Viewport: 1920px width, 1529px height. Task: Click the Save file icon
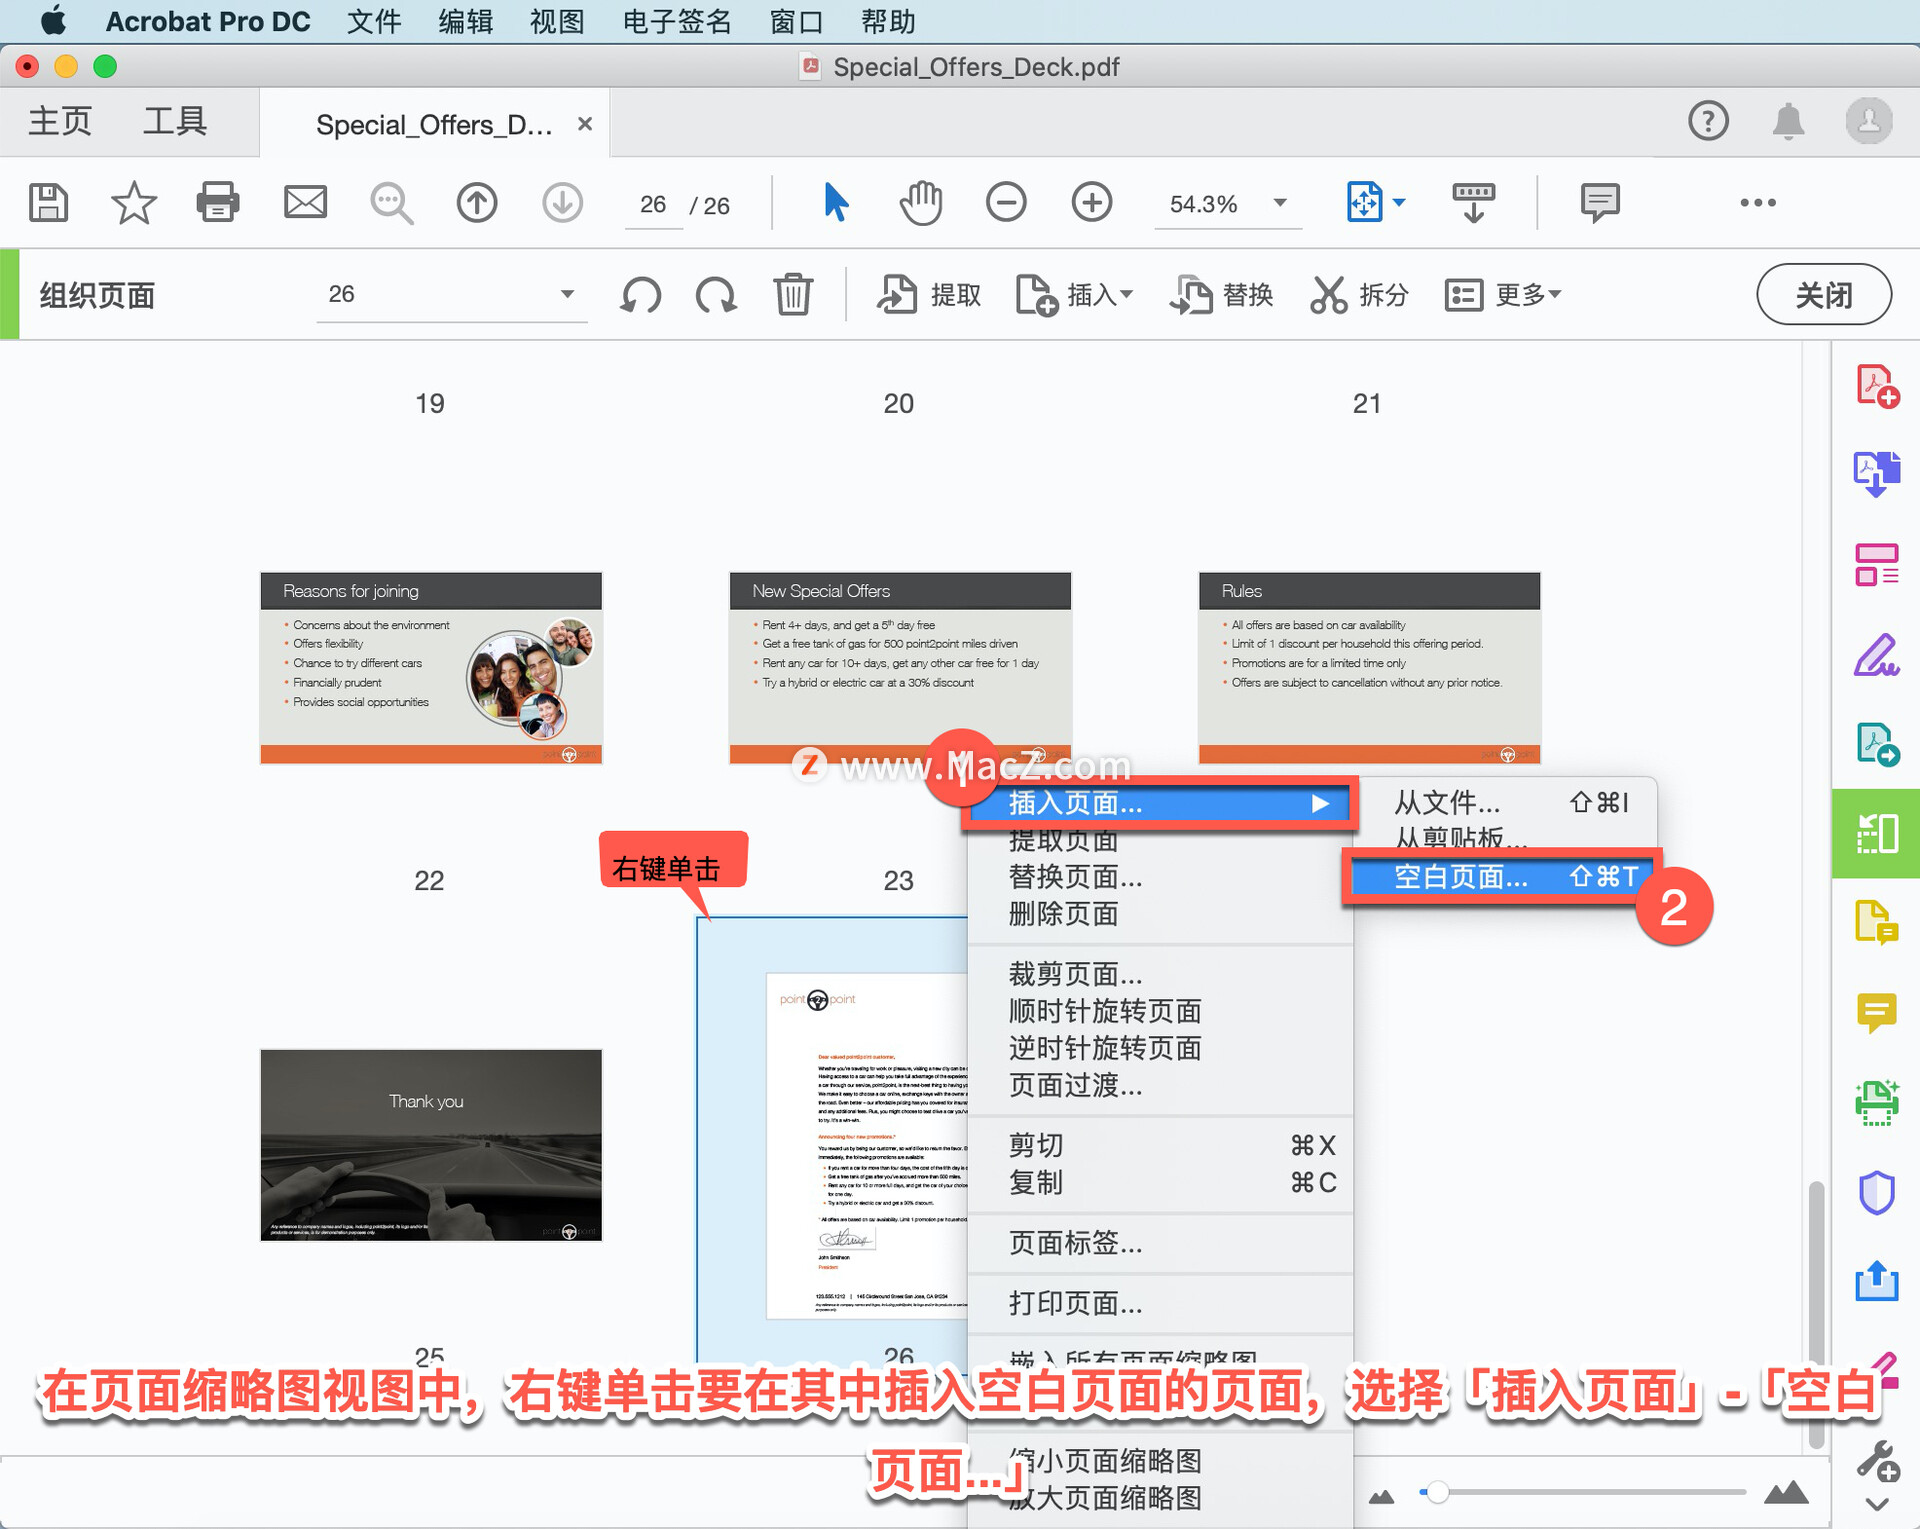48,203
